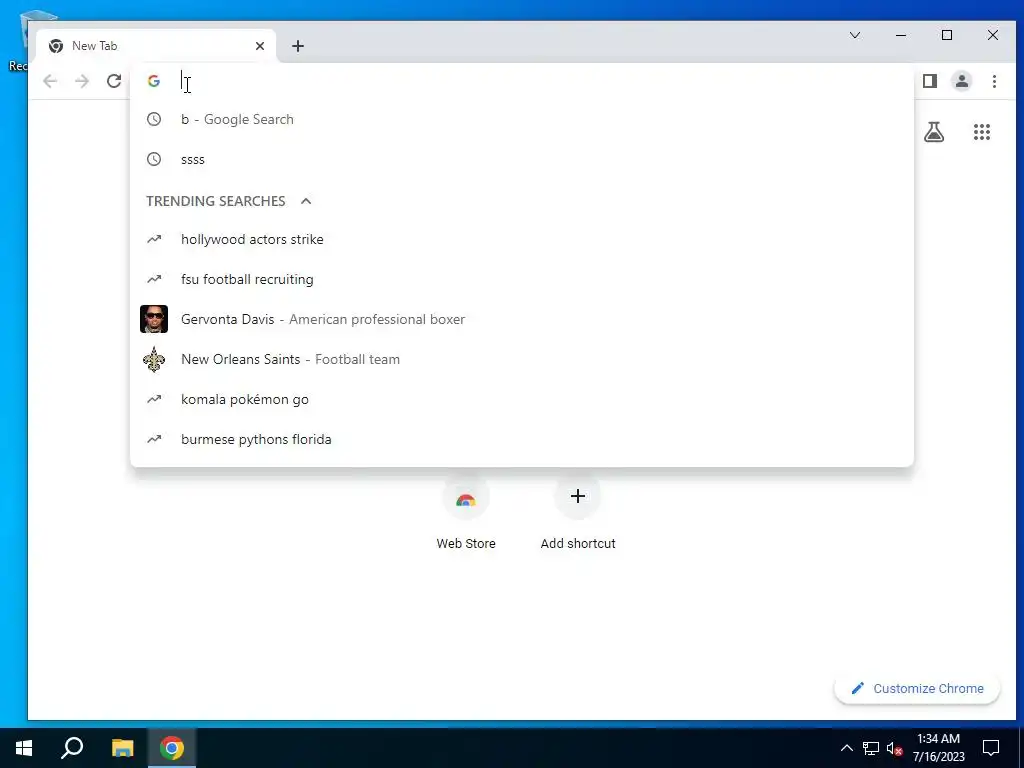The width and height of the screenshot is (1024, 768).
Task: Click the clock icon beside 'ssss'
Action: (x=154, y=159)
